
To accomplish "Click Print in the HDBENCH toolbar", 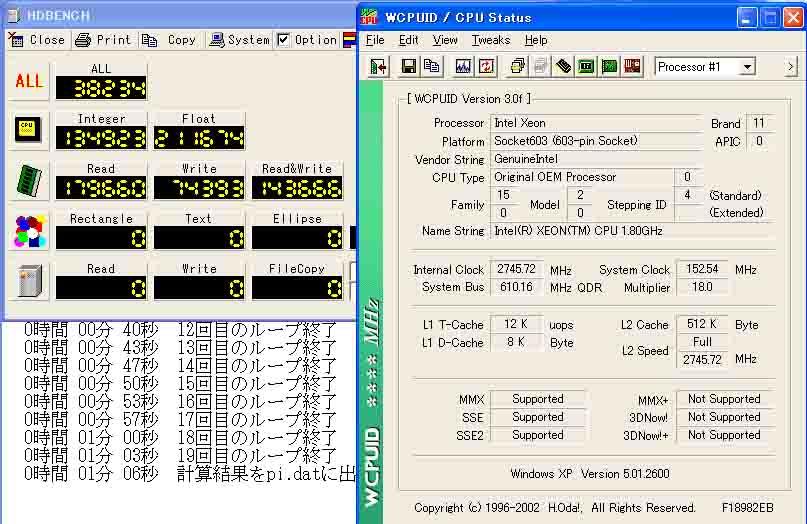I will click(103, 40).
